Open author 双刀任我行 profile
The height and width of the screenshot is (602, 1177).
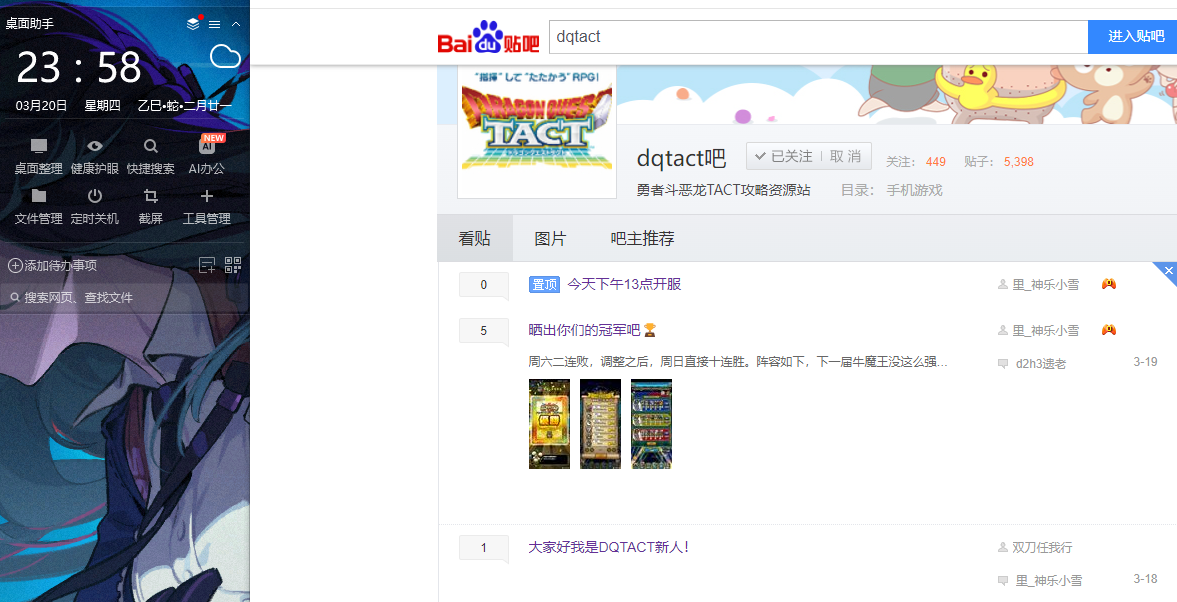[x=1043, y=547]
